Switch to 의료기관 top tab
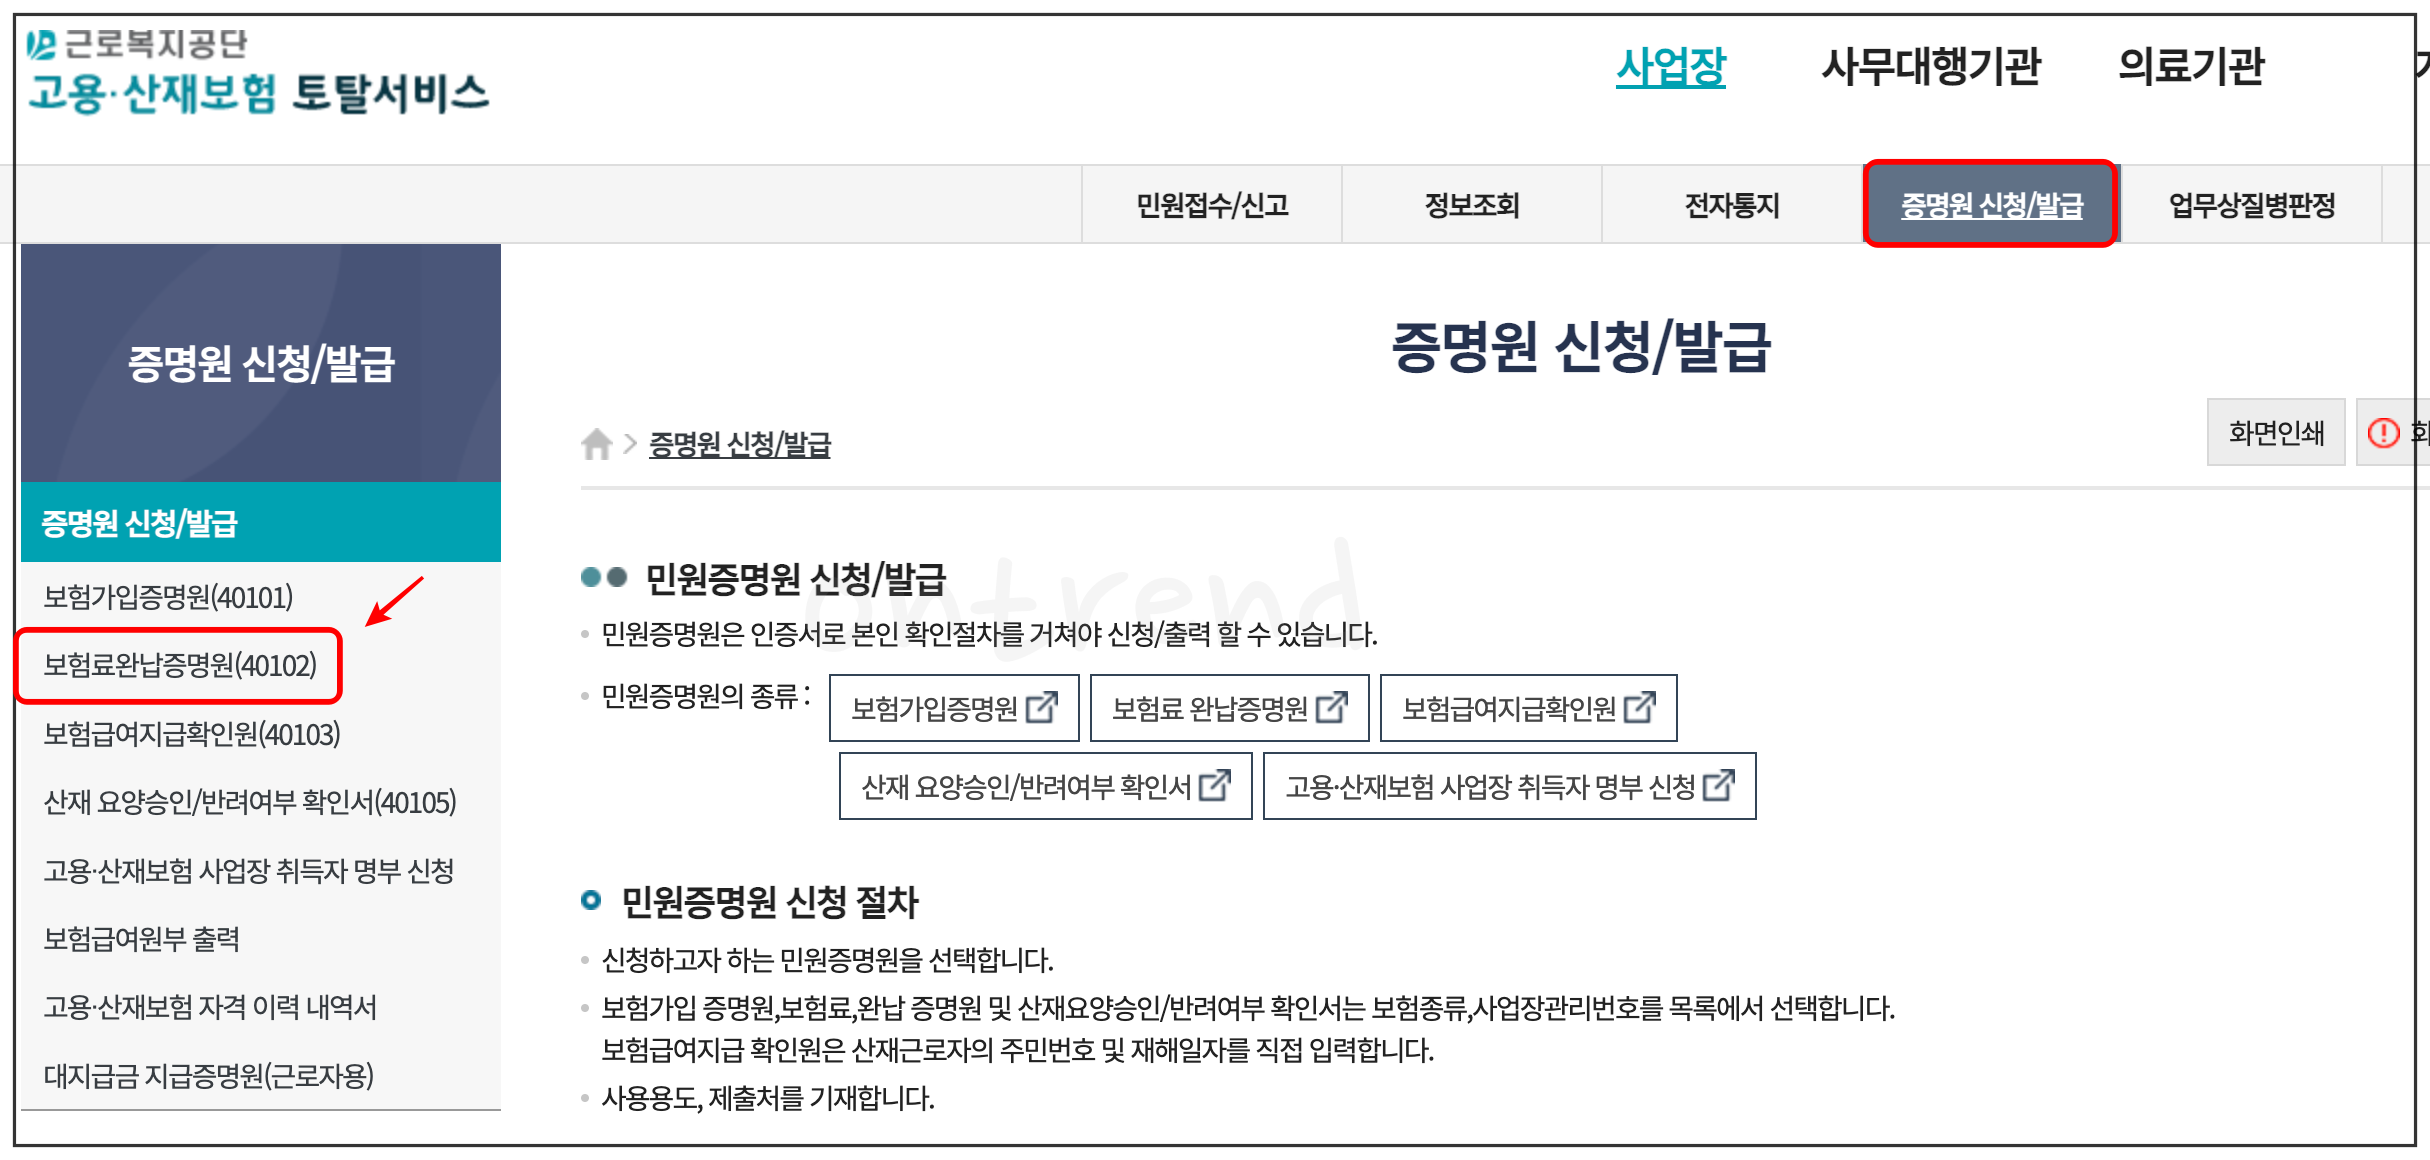Screen dimensions: 2430x1160 [x=2190, y=67]
